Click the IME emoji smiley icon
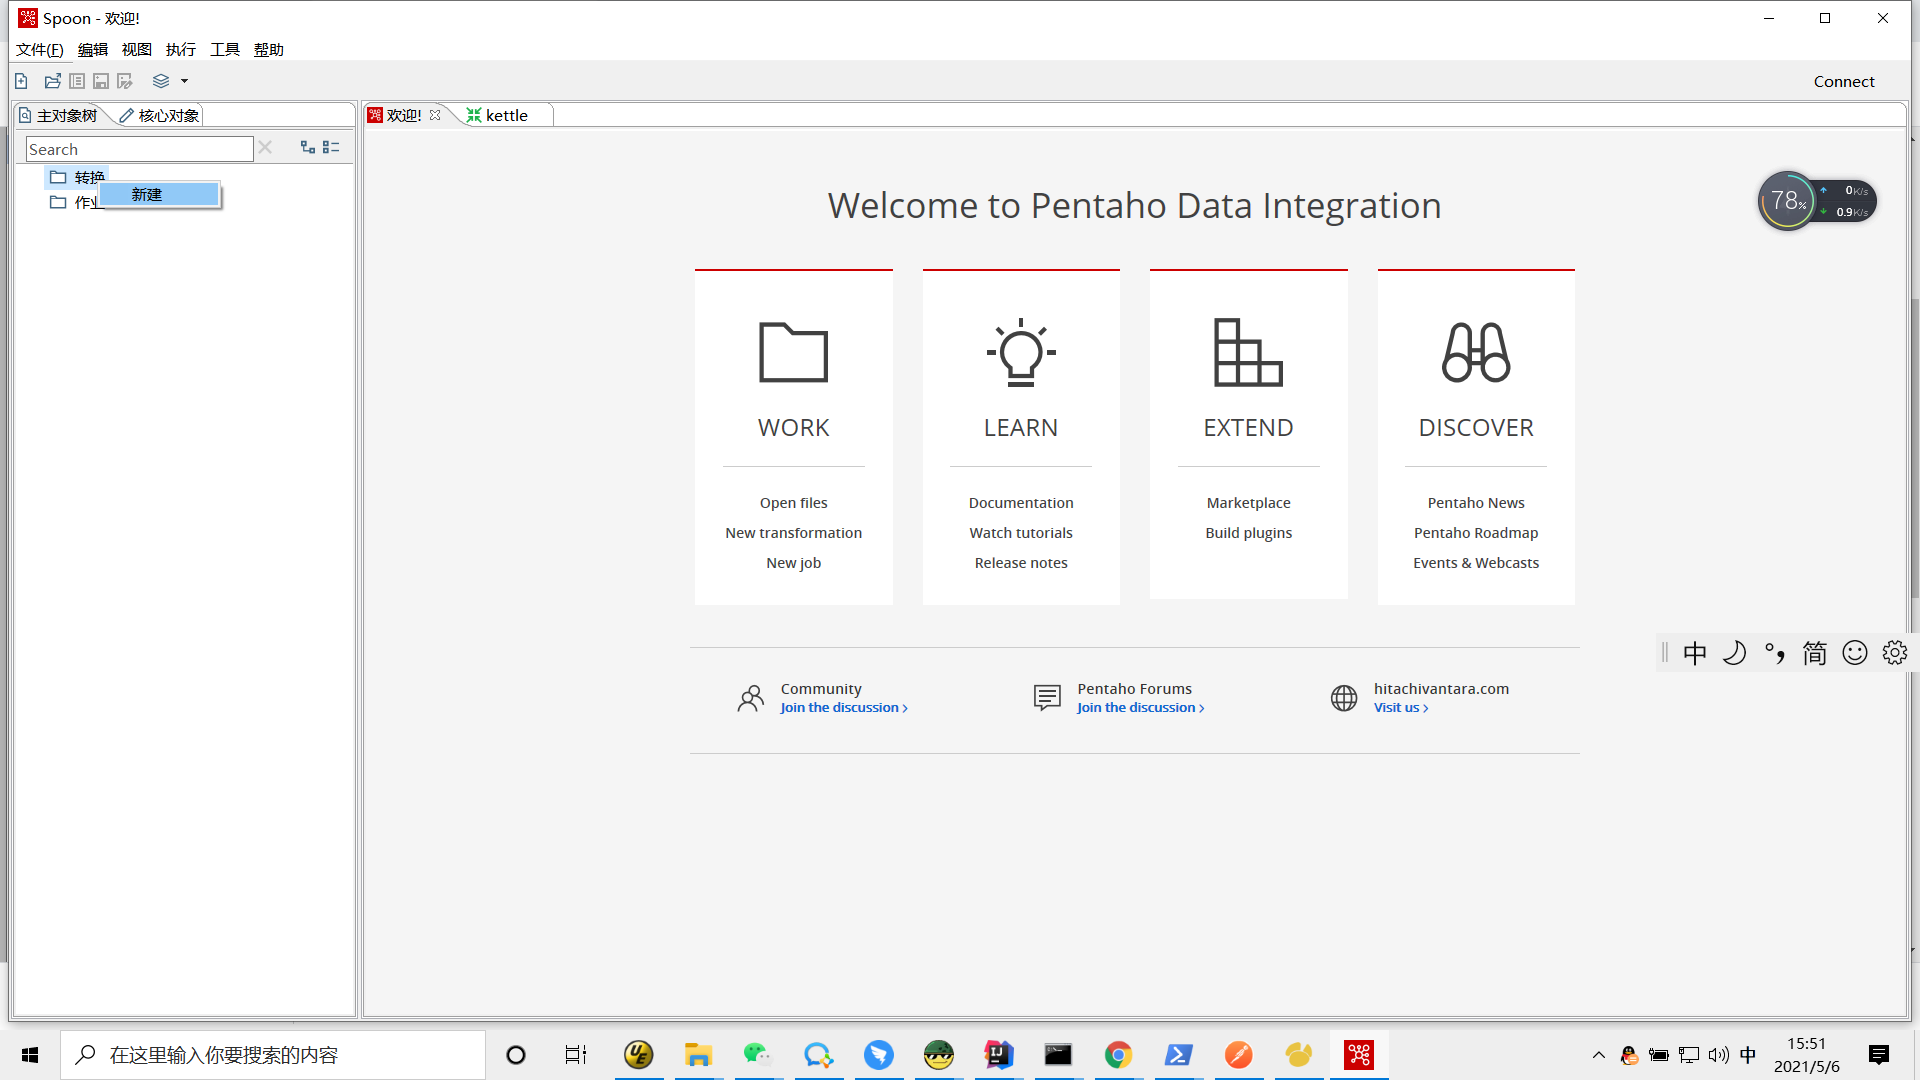 (1854, 653)
